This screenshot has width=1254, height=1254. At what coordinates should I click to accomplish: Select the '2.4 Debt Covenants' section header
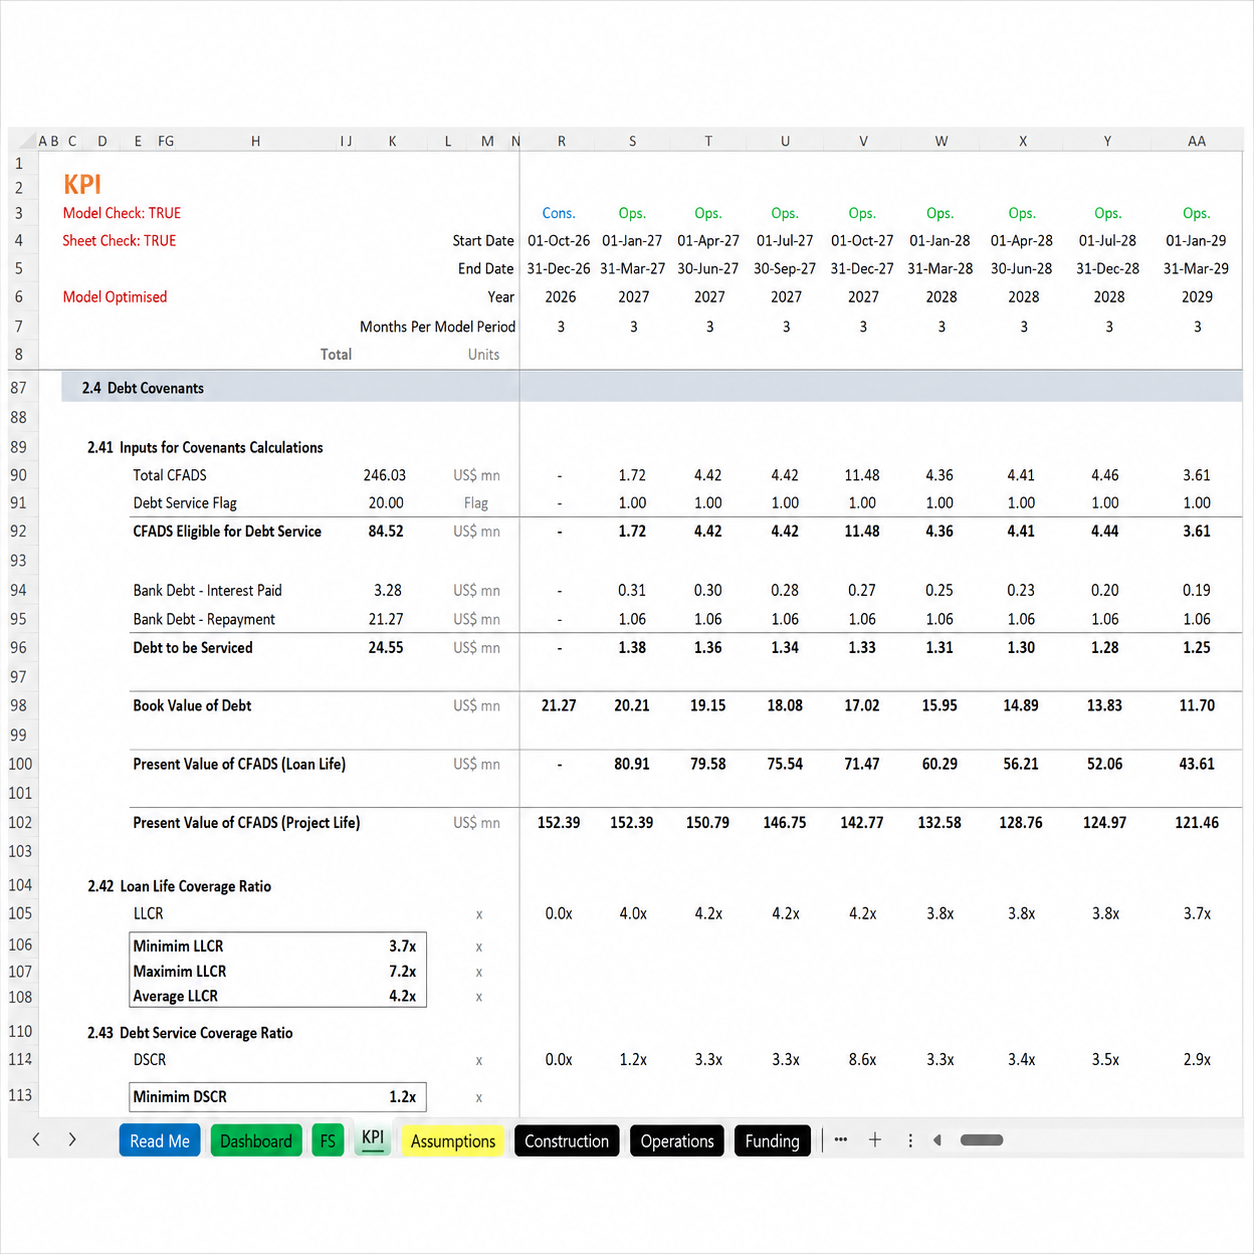pos(143,388)
